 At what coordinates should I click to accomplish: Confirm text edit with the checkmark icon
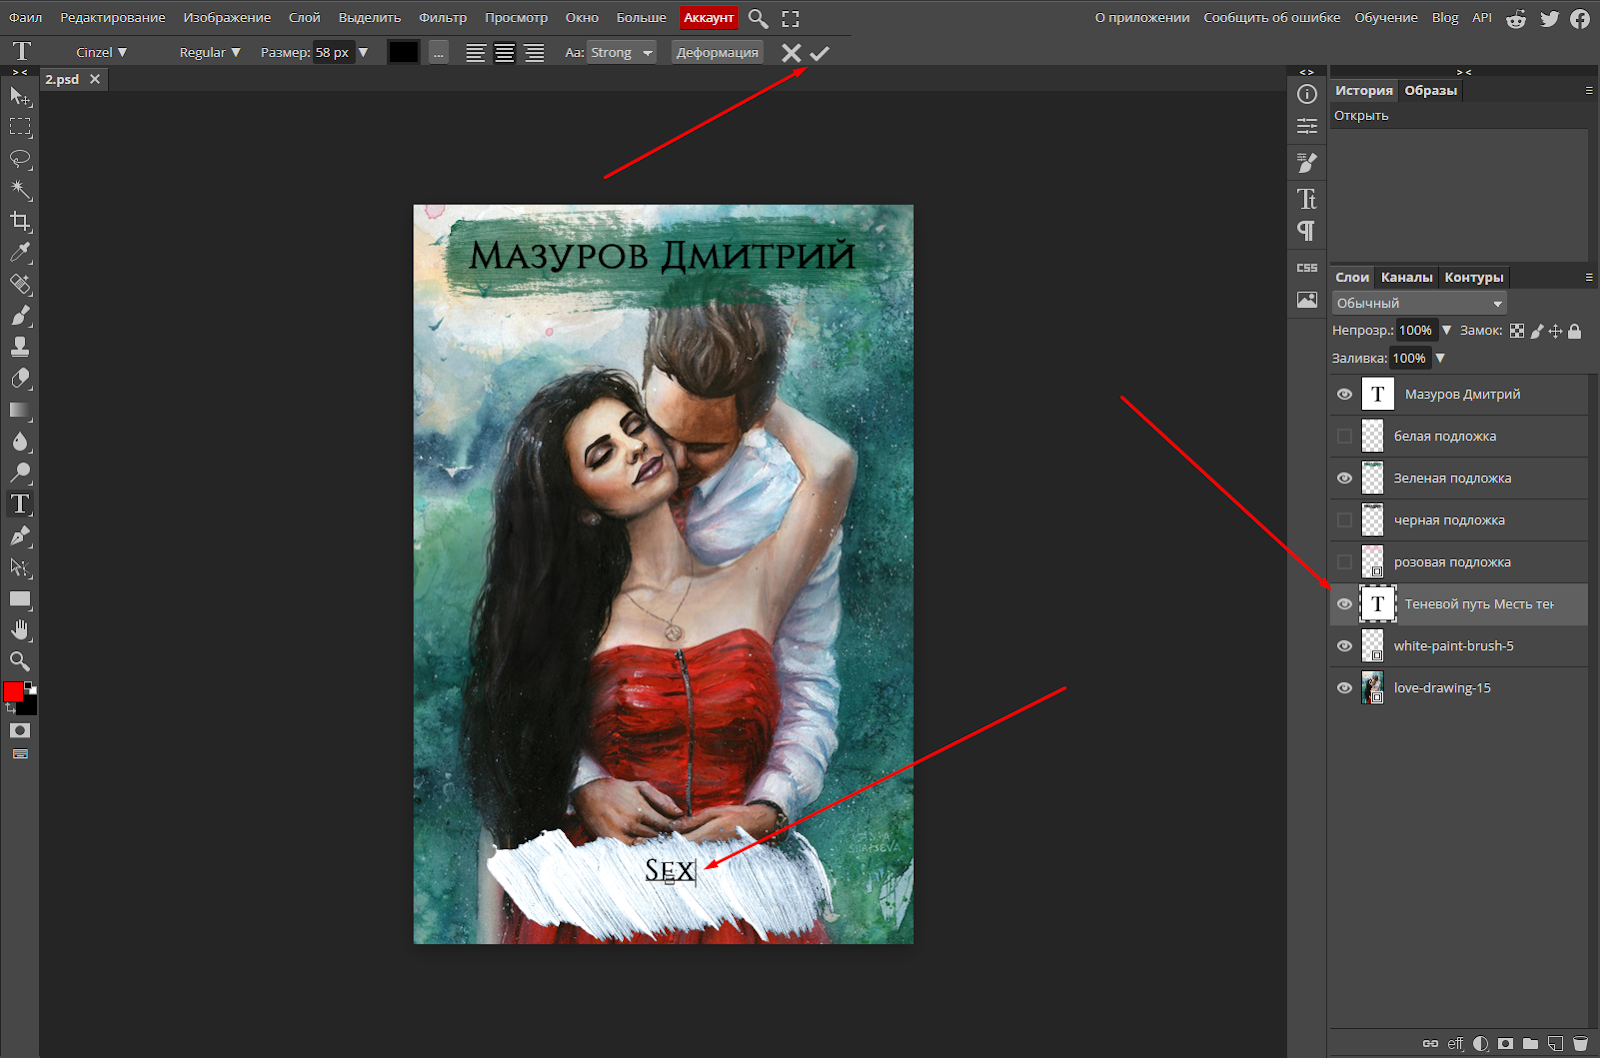click(820, 53)
